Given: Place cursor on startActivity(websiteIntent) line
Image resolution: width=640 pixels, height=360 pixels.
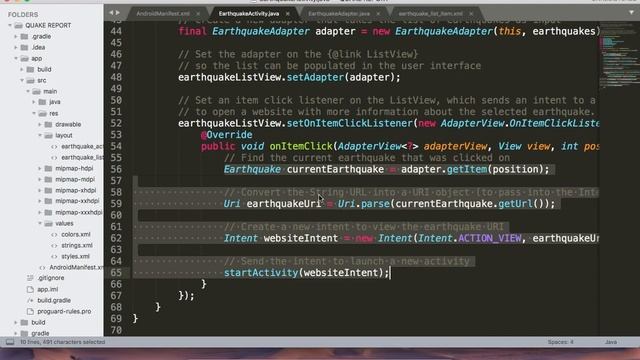Looking at the screenshot, I should coord(306,273).
